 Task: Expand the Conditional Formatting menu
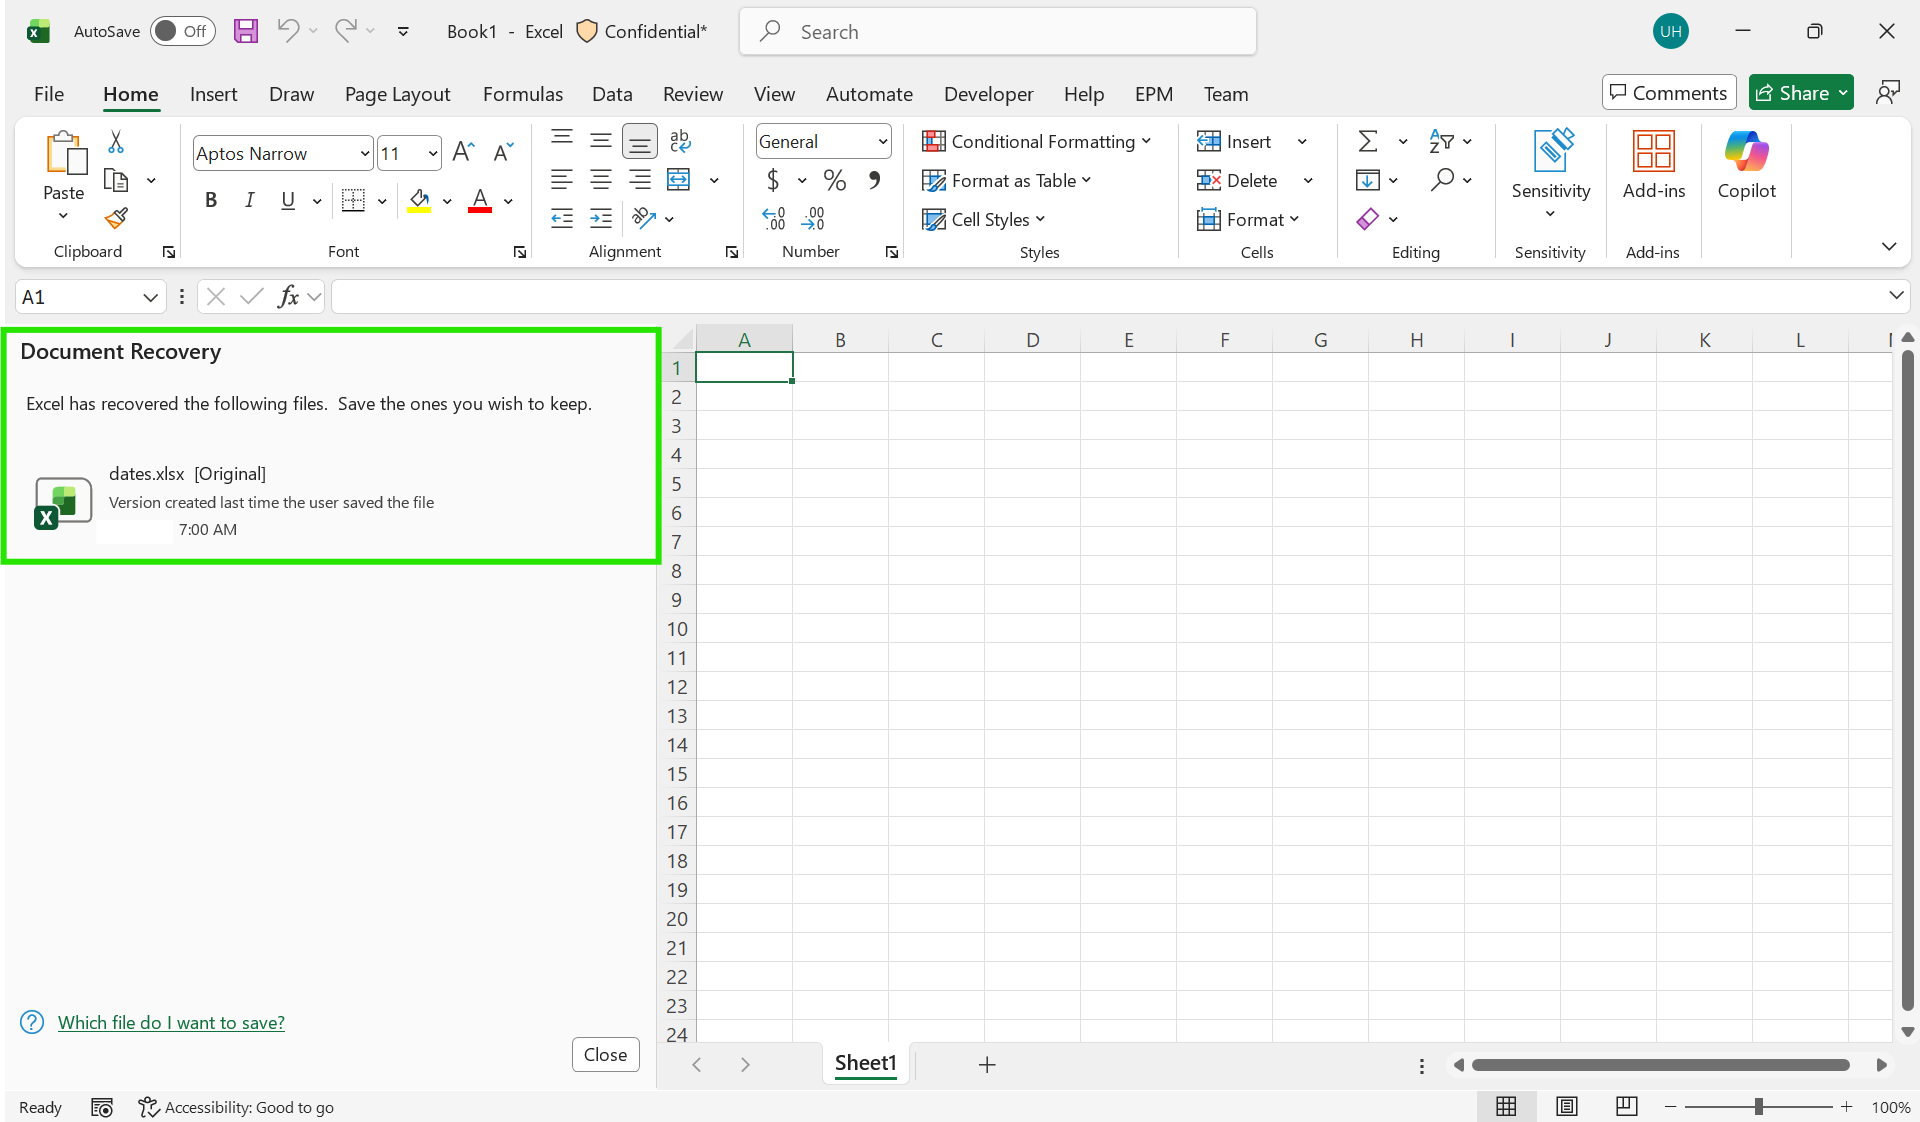(1036, 141)
